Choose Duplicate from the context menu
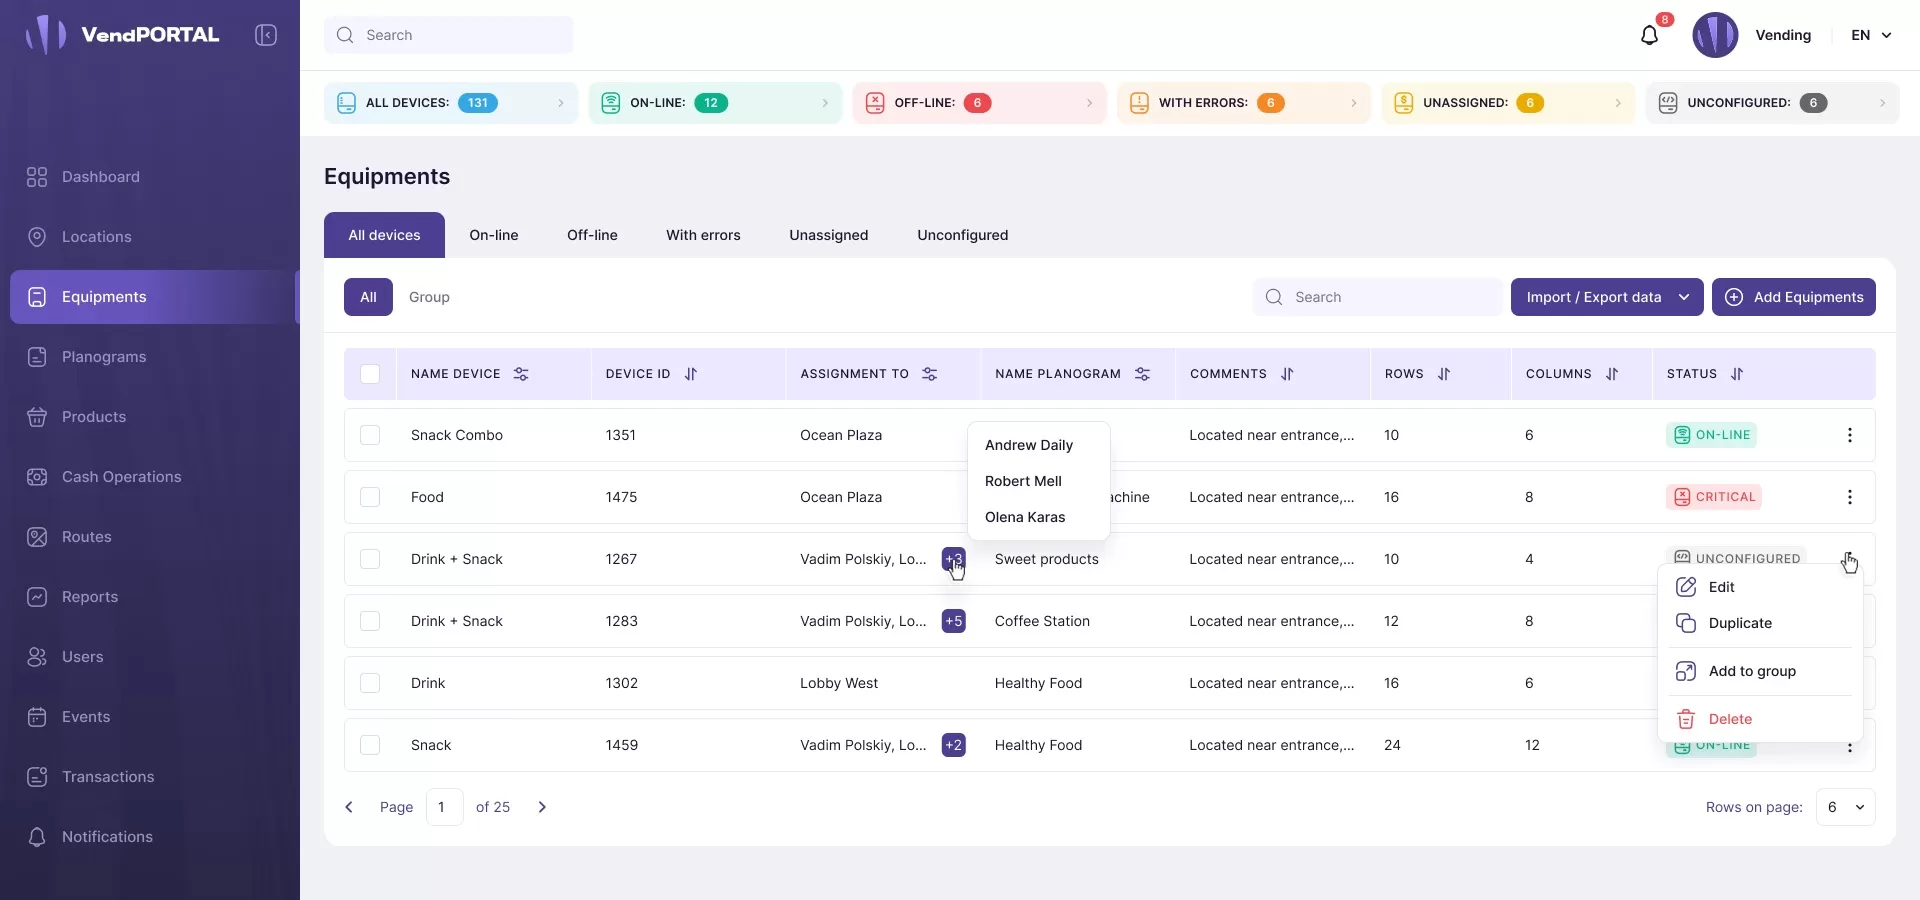1920x900 pixels. pos(1740,623)
